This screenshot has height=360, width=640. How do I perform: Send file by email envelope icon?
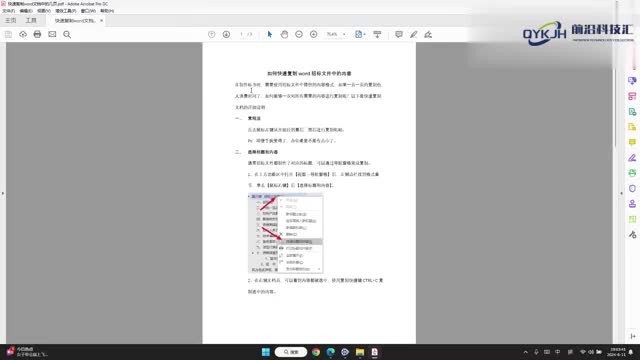(x=52, y=34)
